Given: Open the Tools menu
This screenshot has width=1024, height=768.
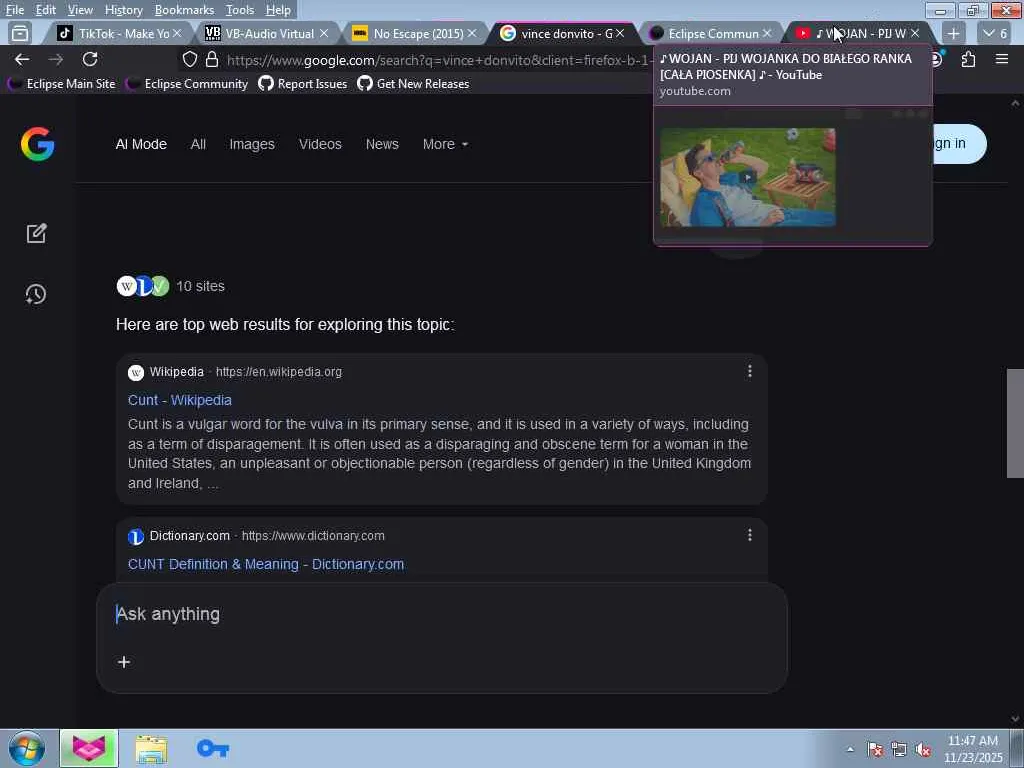Looking at the screenshot, I should [x=240, y=10].
